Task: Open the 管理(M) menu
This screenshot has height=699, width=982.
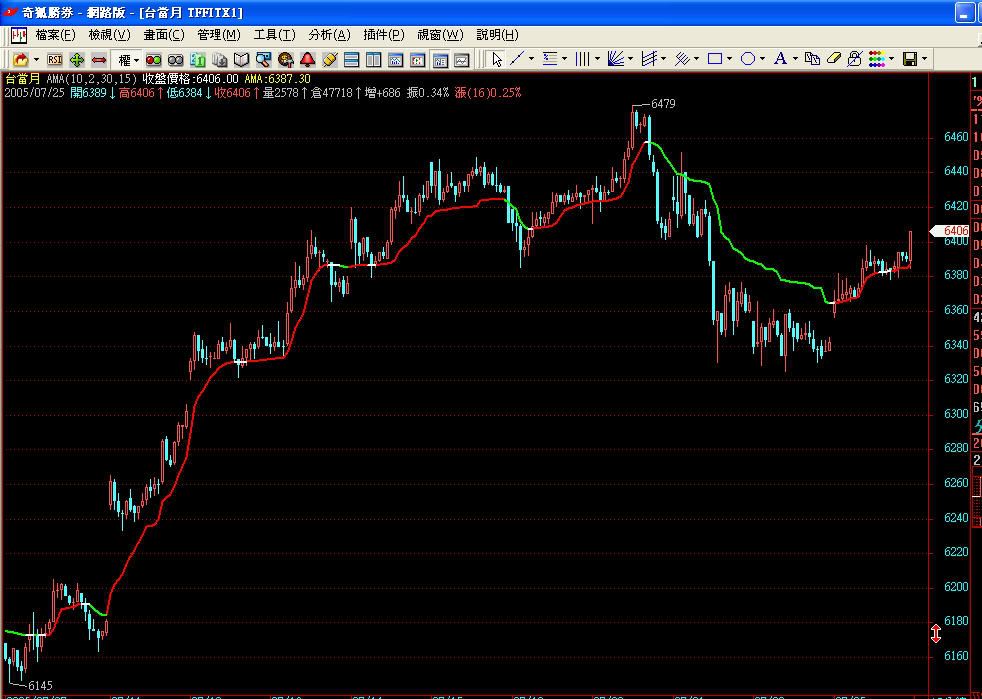Action: [219, 35]
